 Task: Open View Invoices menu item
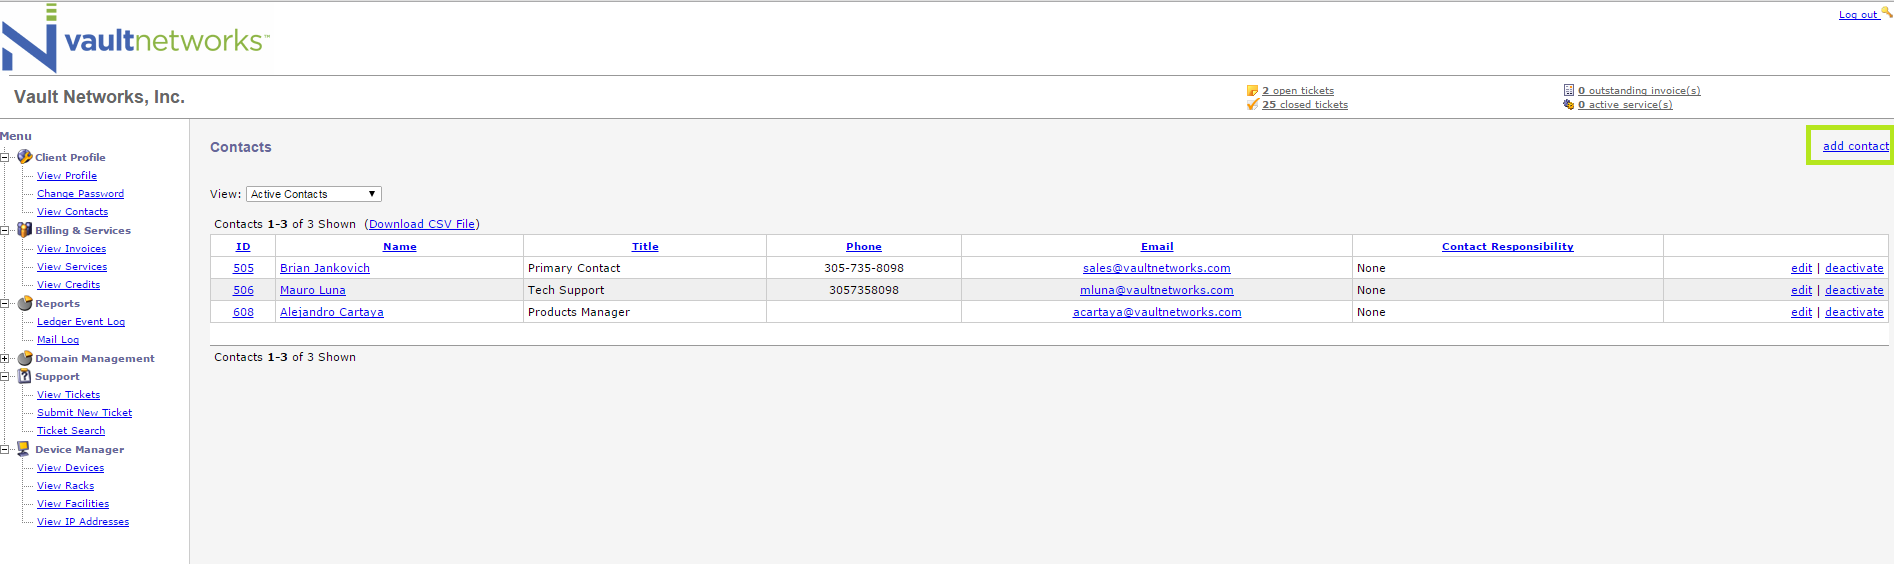71,249
